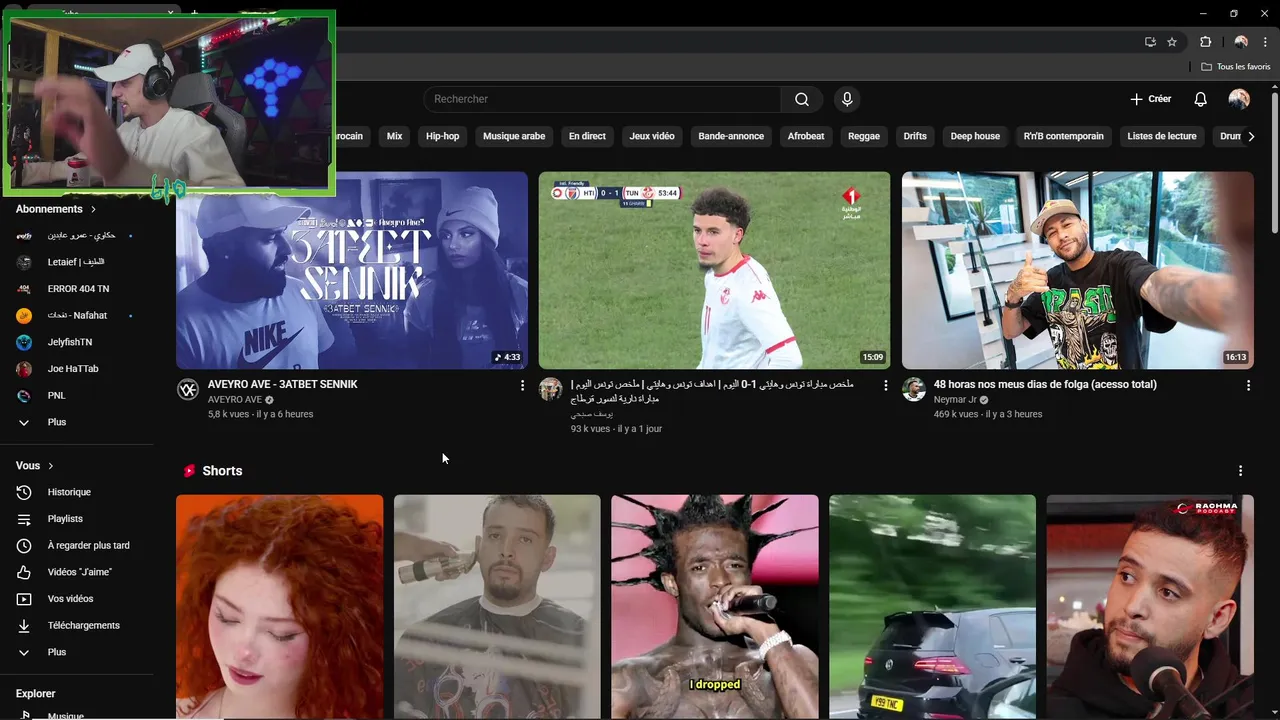
Task: Select the Jeux vidéo chip
Action: [652, 136]
